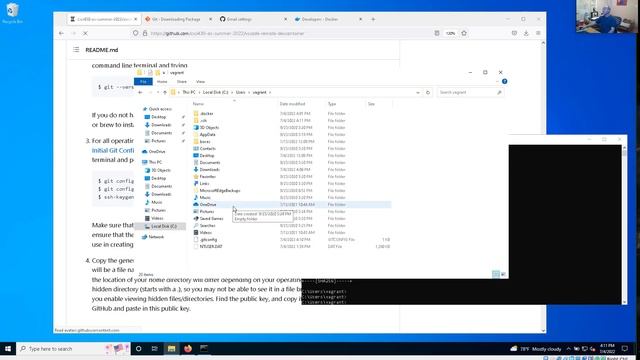The image size is (640, 360).
Task: Open the MicrosoftEdgeBackups folder
Action: tap(220, 190)
